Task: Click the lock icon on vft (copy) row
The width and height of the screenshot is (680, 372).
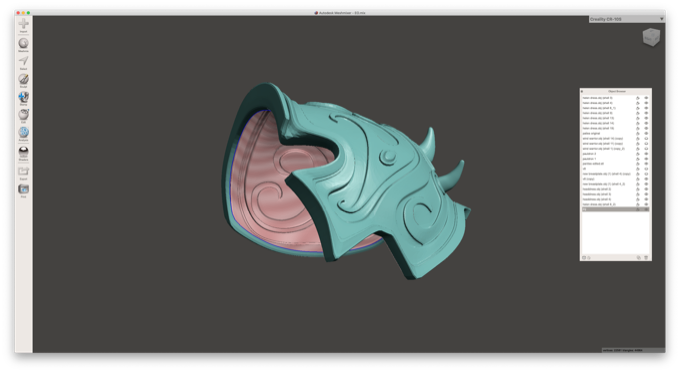Action: pyautogui.click(x=638, y=179)
